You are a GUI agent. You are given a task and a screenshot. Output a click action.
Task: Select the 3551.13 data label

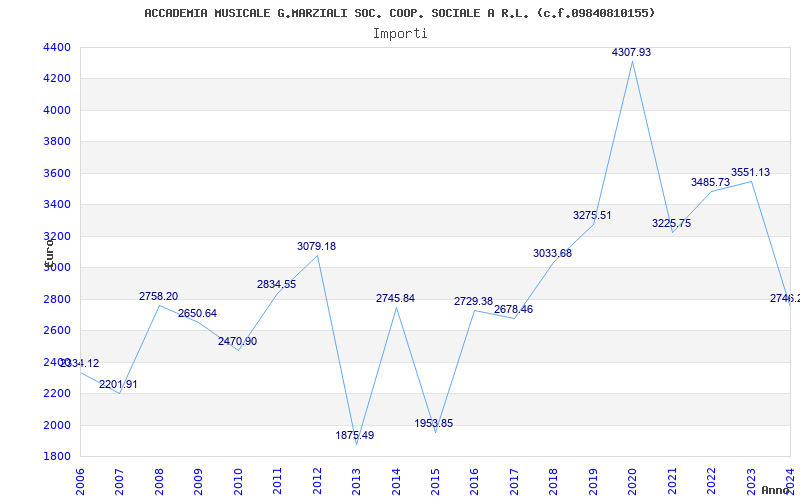point(750,172)
